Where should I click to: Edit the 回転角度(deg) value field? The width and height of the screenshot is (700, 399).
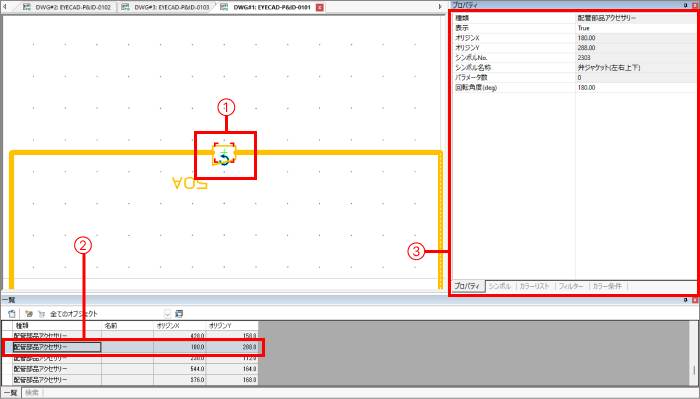pos(636,87)
